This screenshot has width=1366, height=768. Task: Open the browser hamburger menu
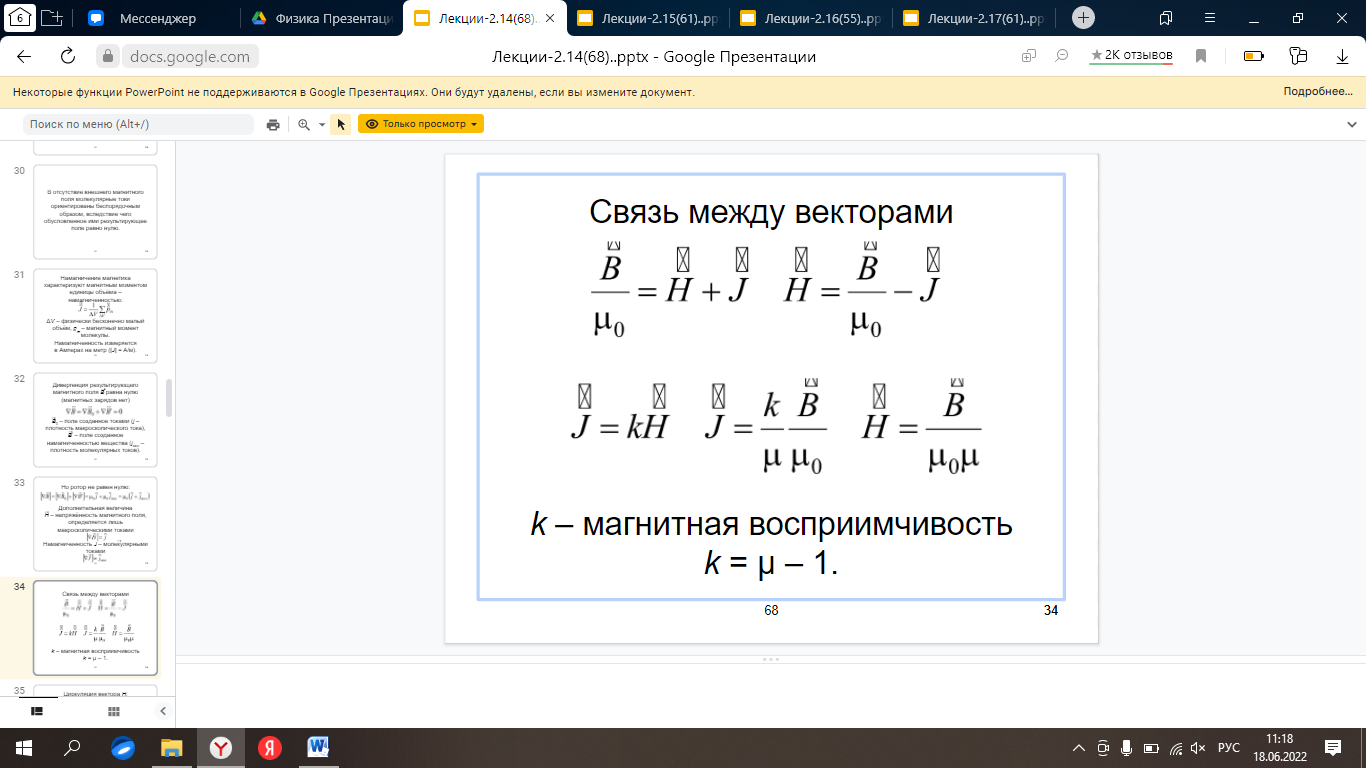tap(1209, 18)
